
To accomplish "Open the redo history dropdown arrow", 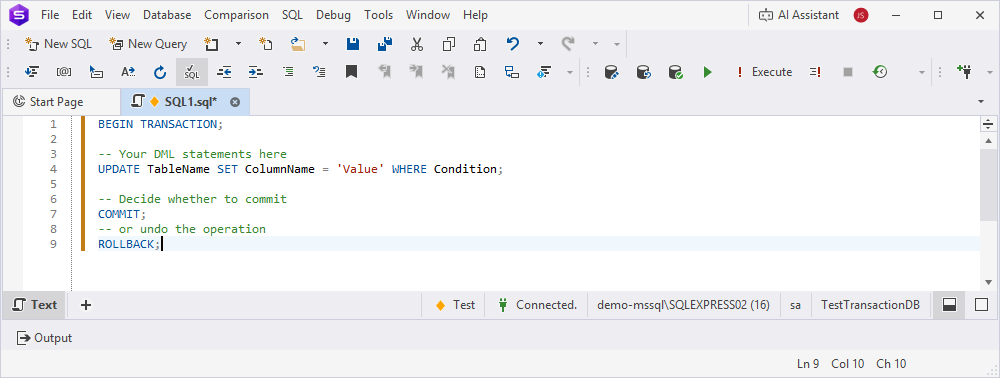I will click(595, 44).
